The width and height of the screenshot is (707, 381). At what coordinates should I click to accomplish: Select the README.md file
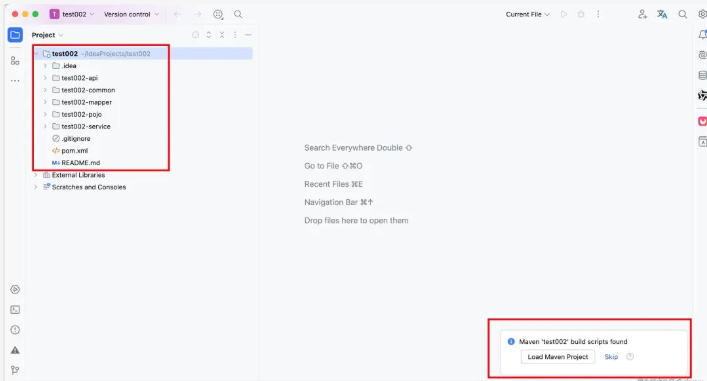click(x=81, y=163)
